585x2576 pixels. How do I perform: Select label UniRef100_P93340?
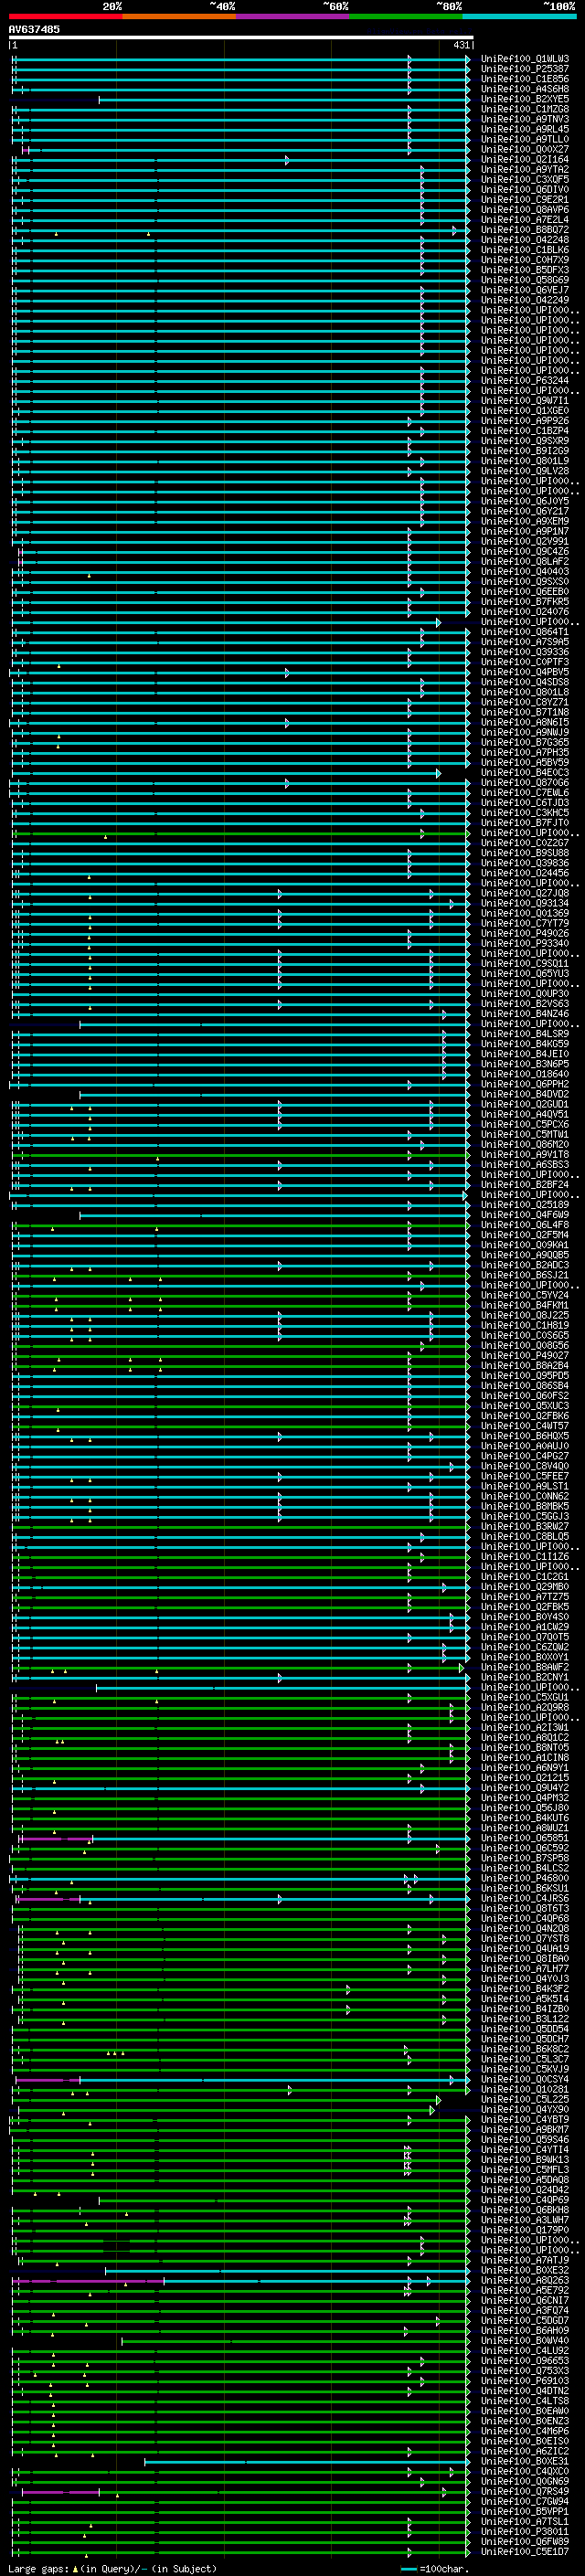click(x=525, y=943)
